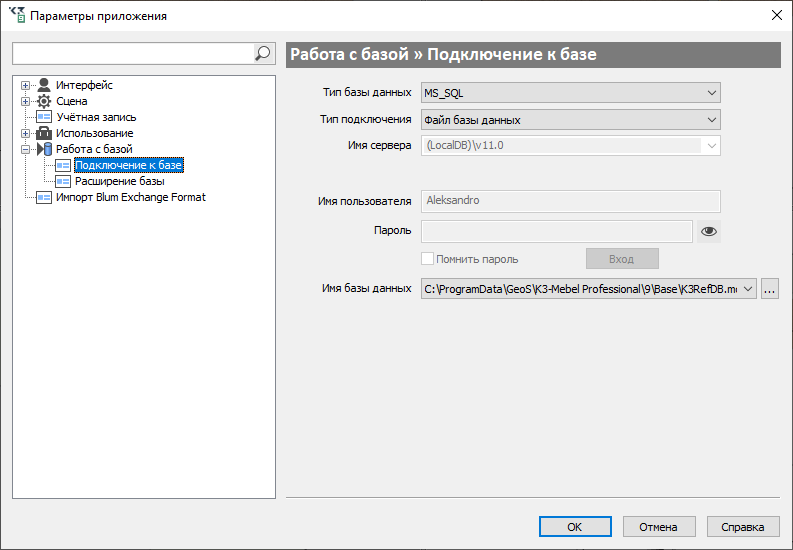
Task: Select Сцена in the tree
Action: [x=71, y=101]
